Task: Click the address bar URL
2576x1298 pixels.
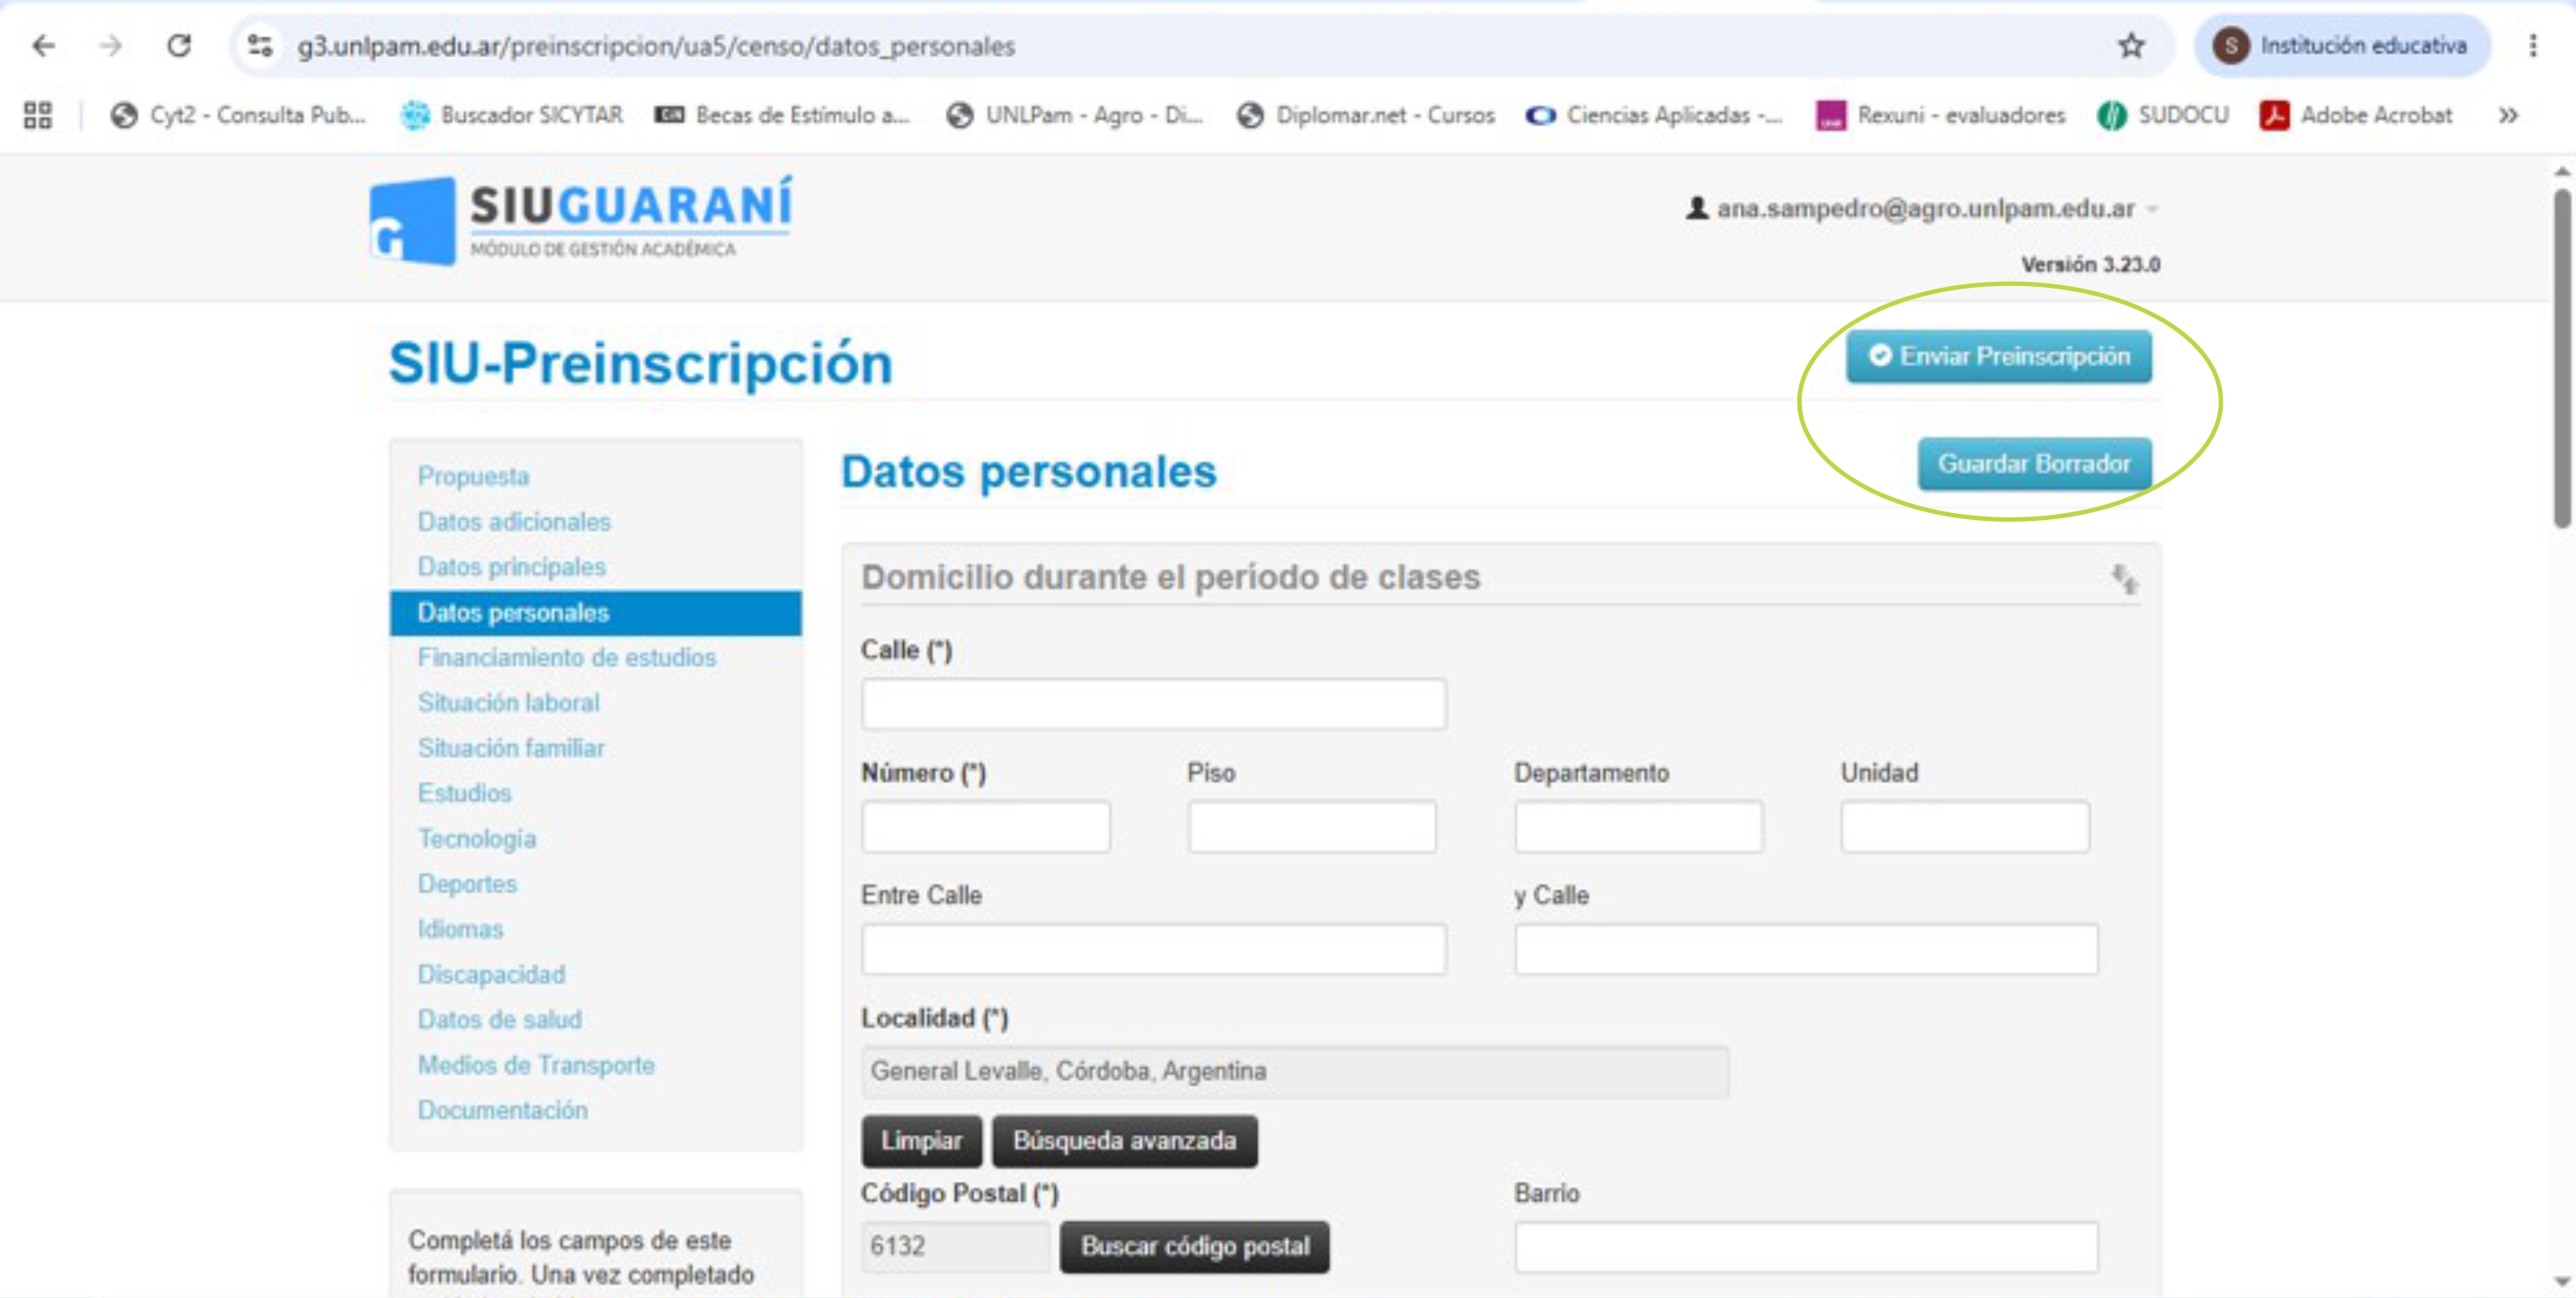Action: [656, 46]
